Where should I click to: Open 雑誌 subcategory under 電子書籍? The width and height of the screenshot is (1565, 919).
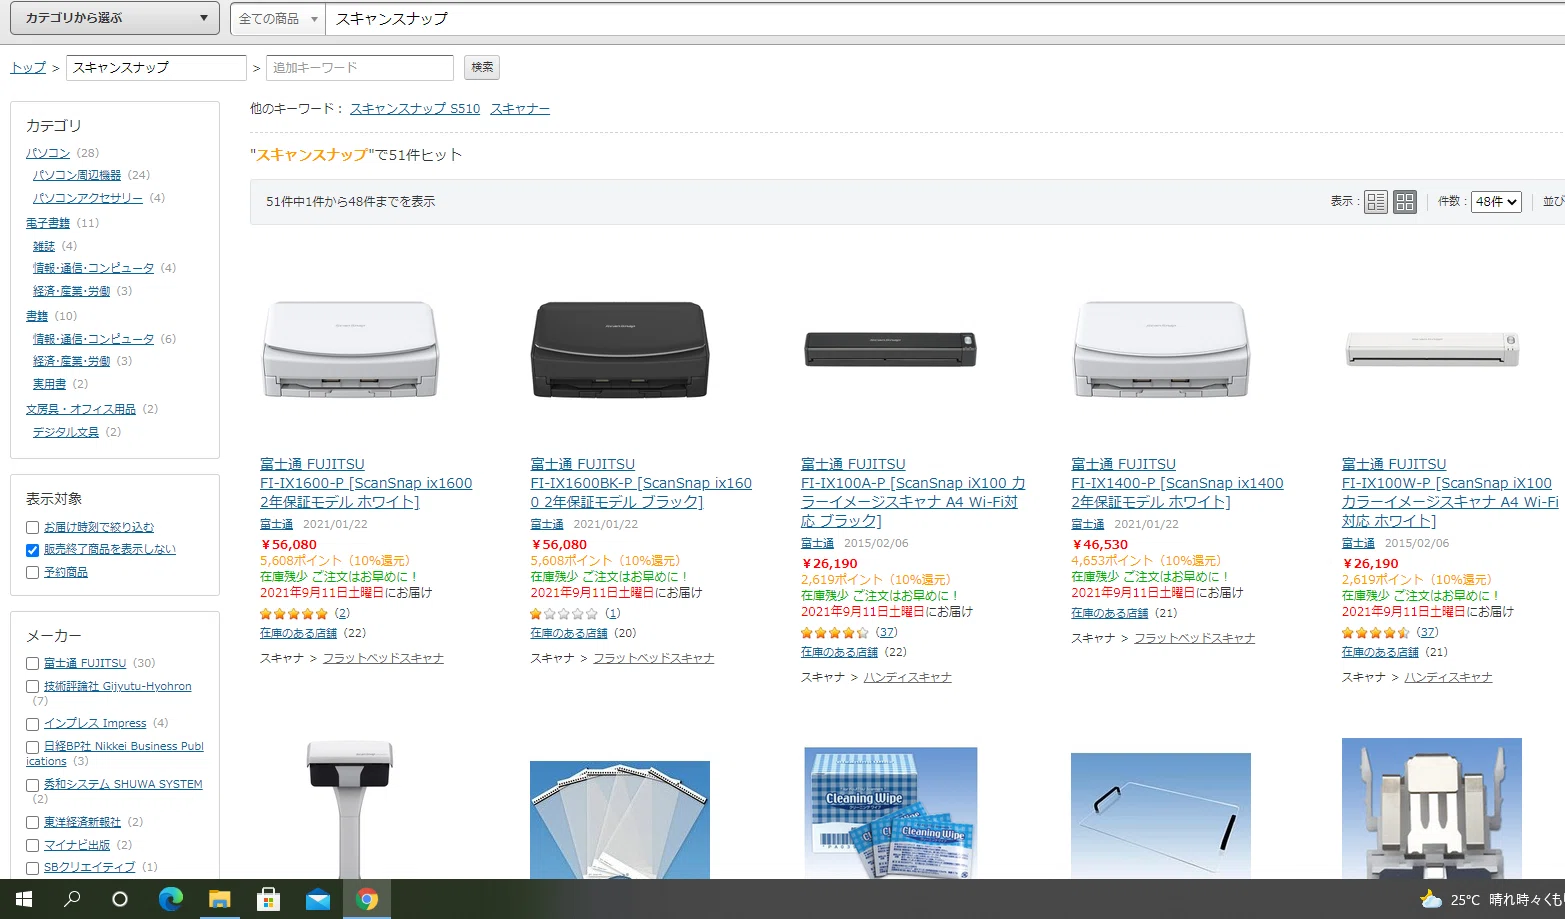click(x=44, y=246)
